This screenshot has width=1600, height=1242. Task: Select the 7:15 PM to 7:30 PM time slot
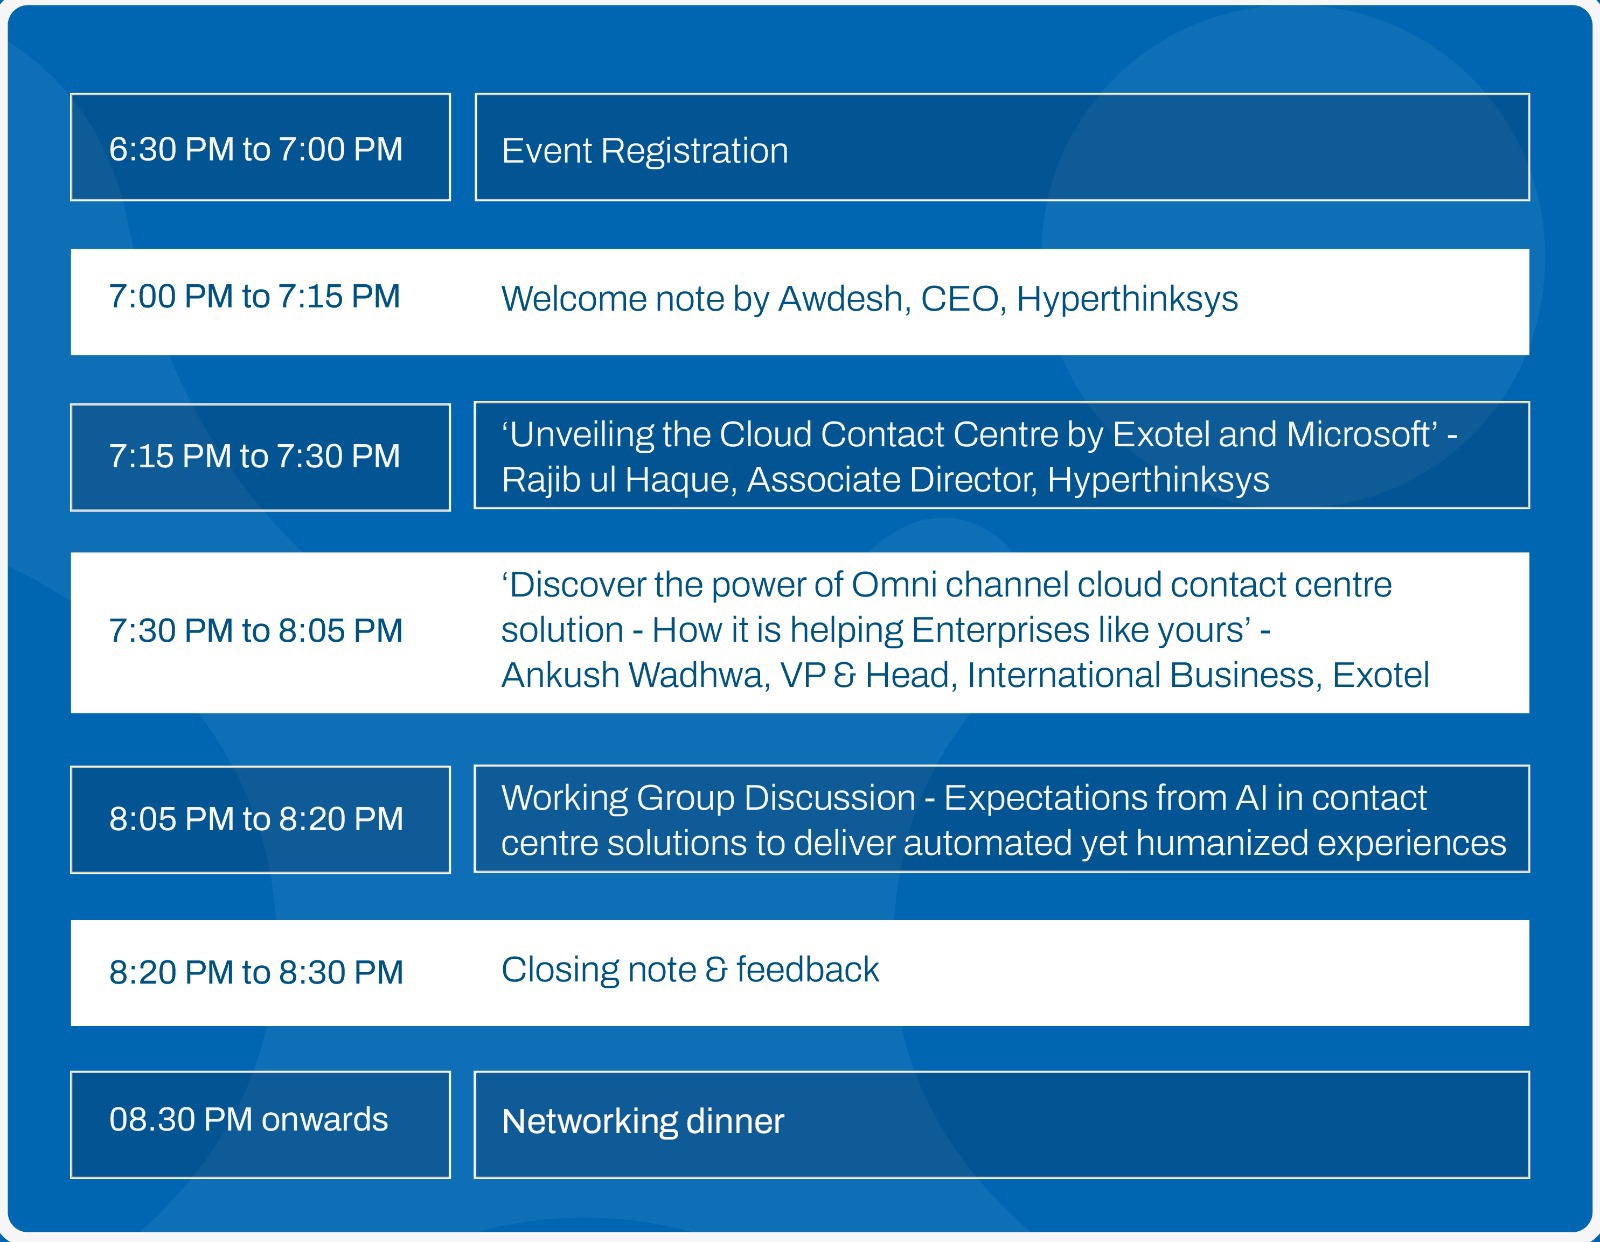coord(260,457)
